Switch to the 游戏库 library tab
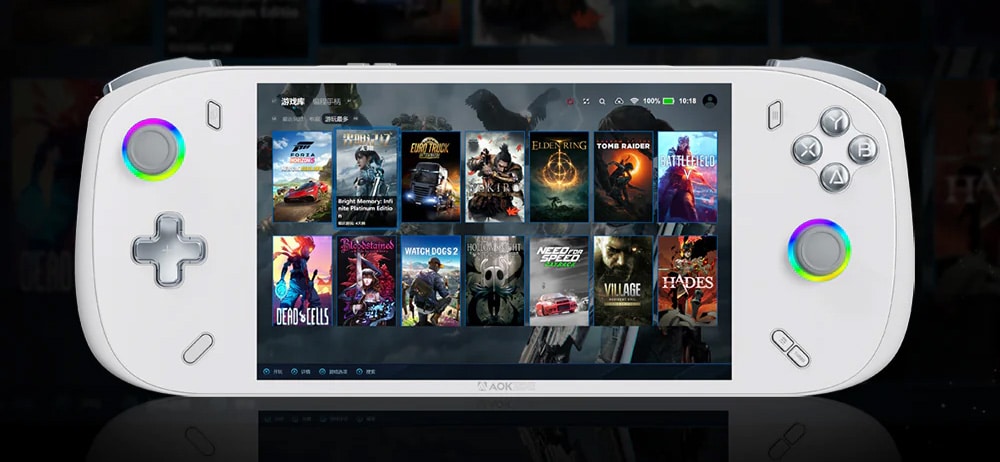The height and width of the screenshot is (462, 1000). click(293, 101)
